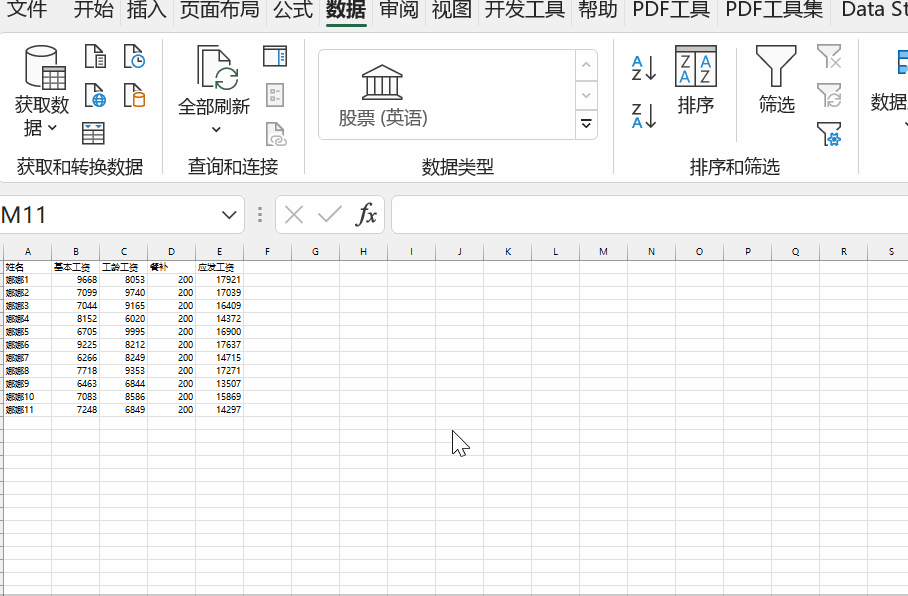This screenshot has width=908, height=596.
Task: Open the Advanced filter gear icon
Action: click(x=829, y=134)
